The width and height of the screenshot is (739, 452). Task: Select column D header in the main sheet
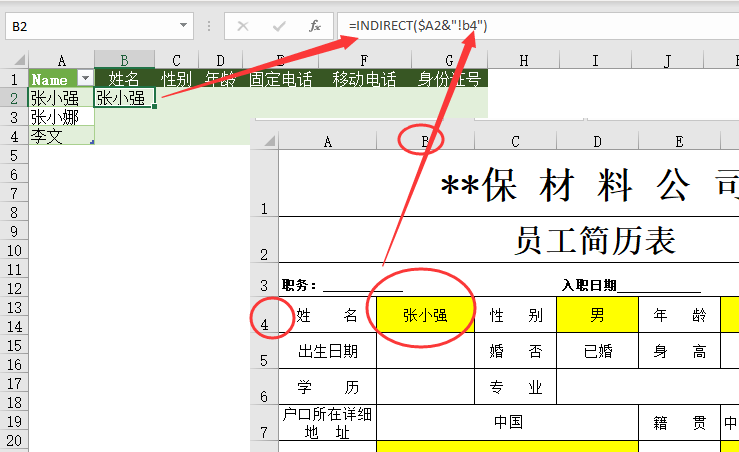point(220,60)
